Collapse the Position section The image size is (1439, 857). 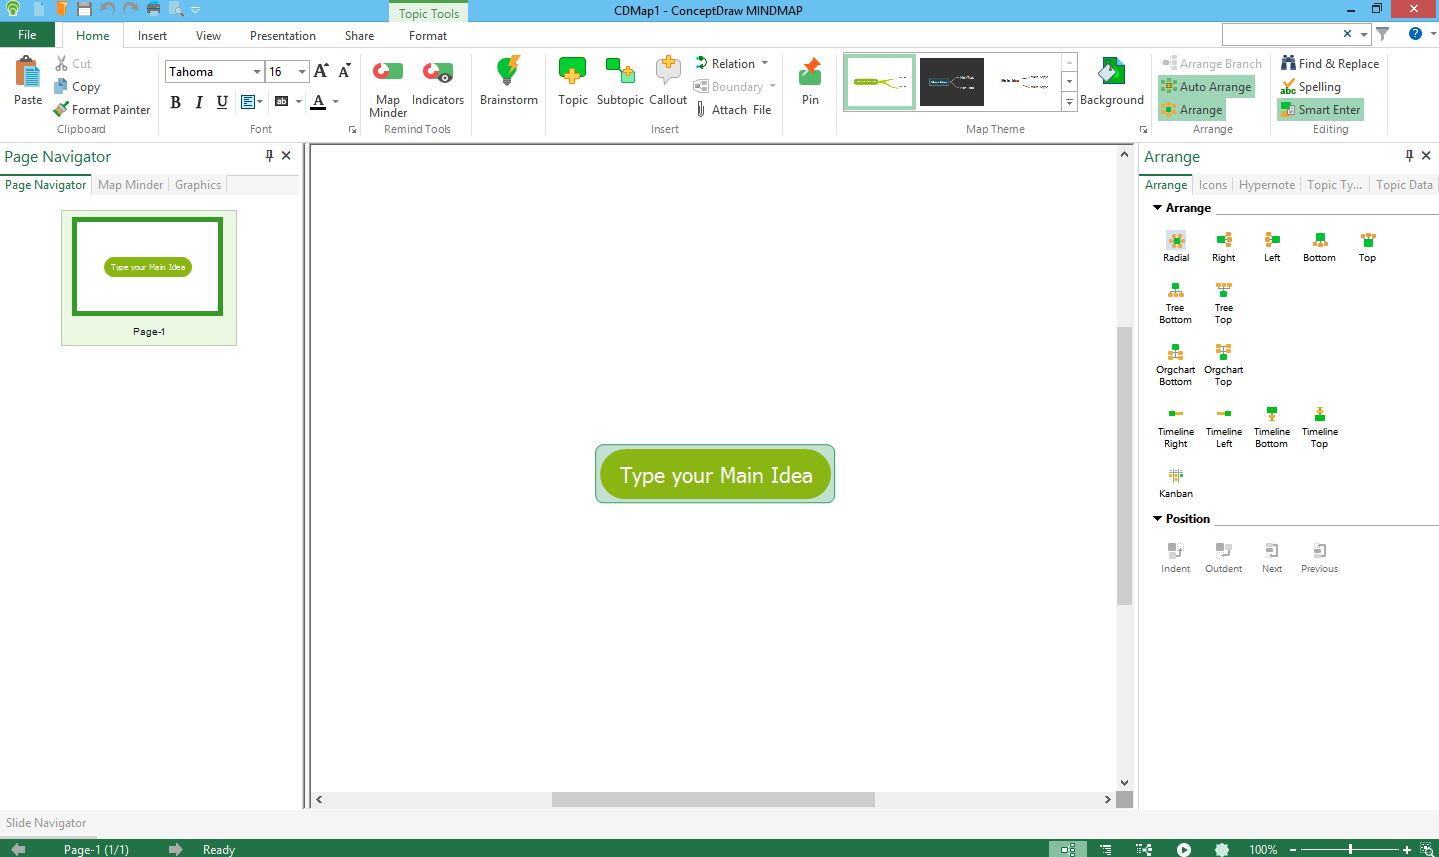(x=1157, y=519)
